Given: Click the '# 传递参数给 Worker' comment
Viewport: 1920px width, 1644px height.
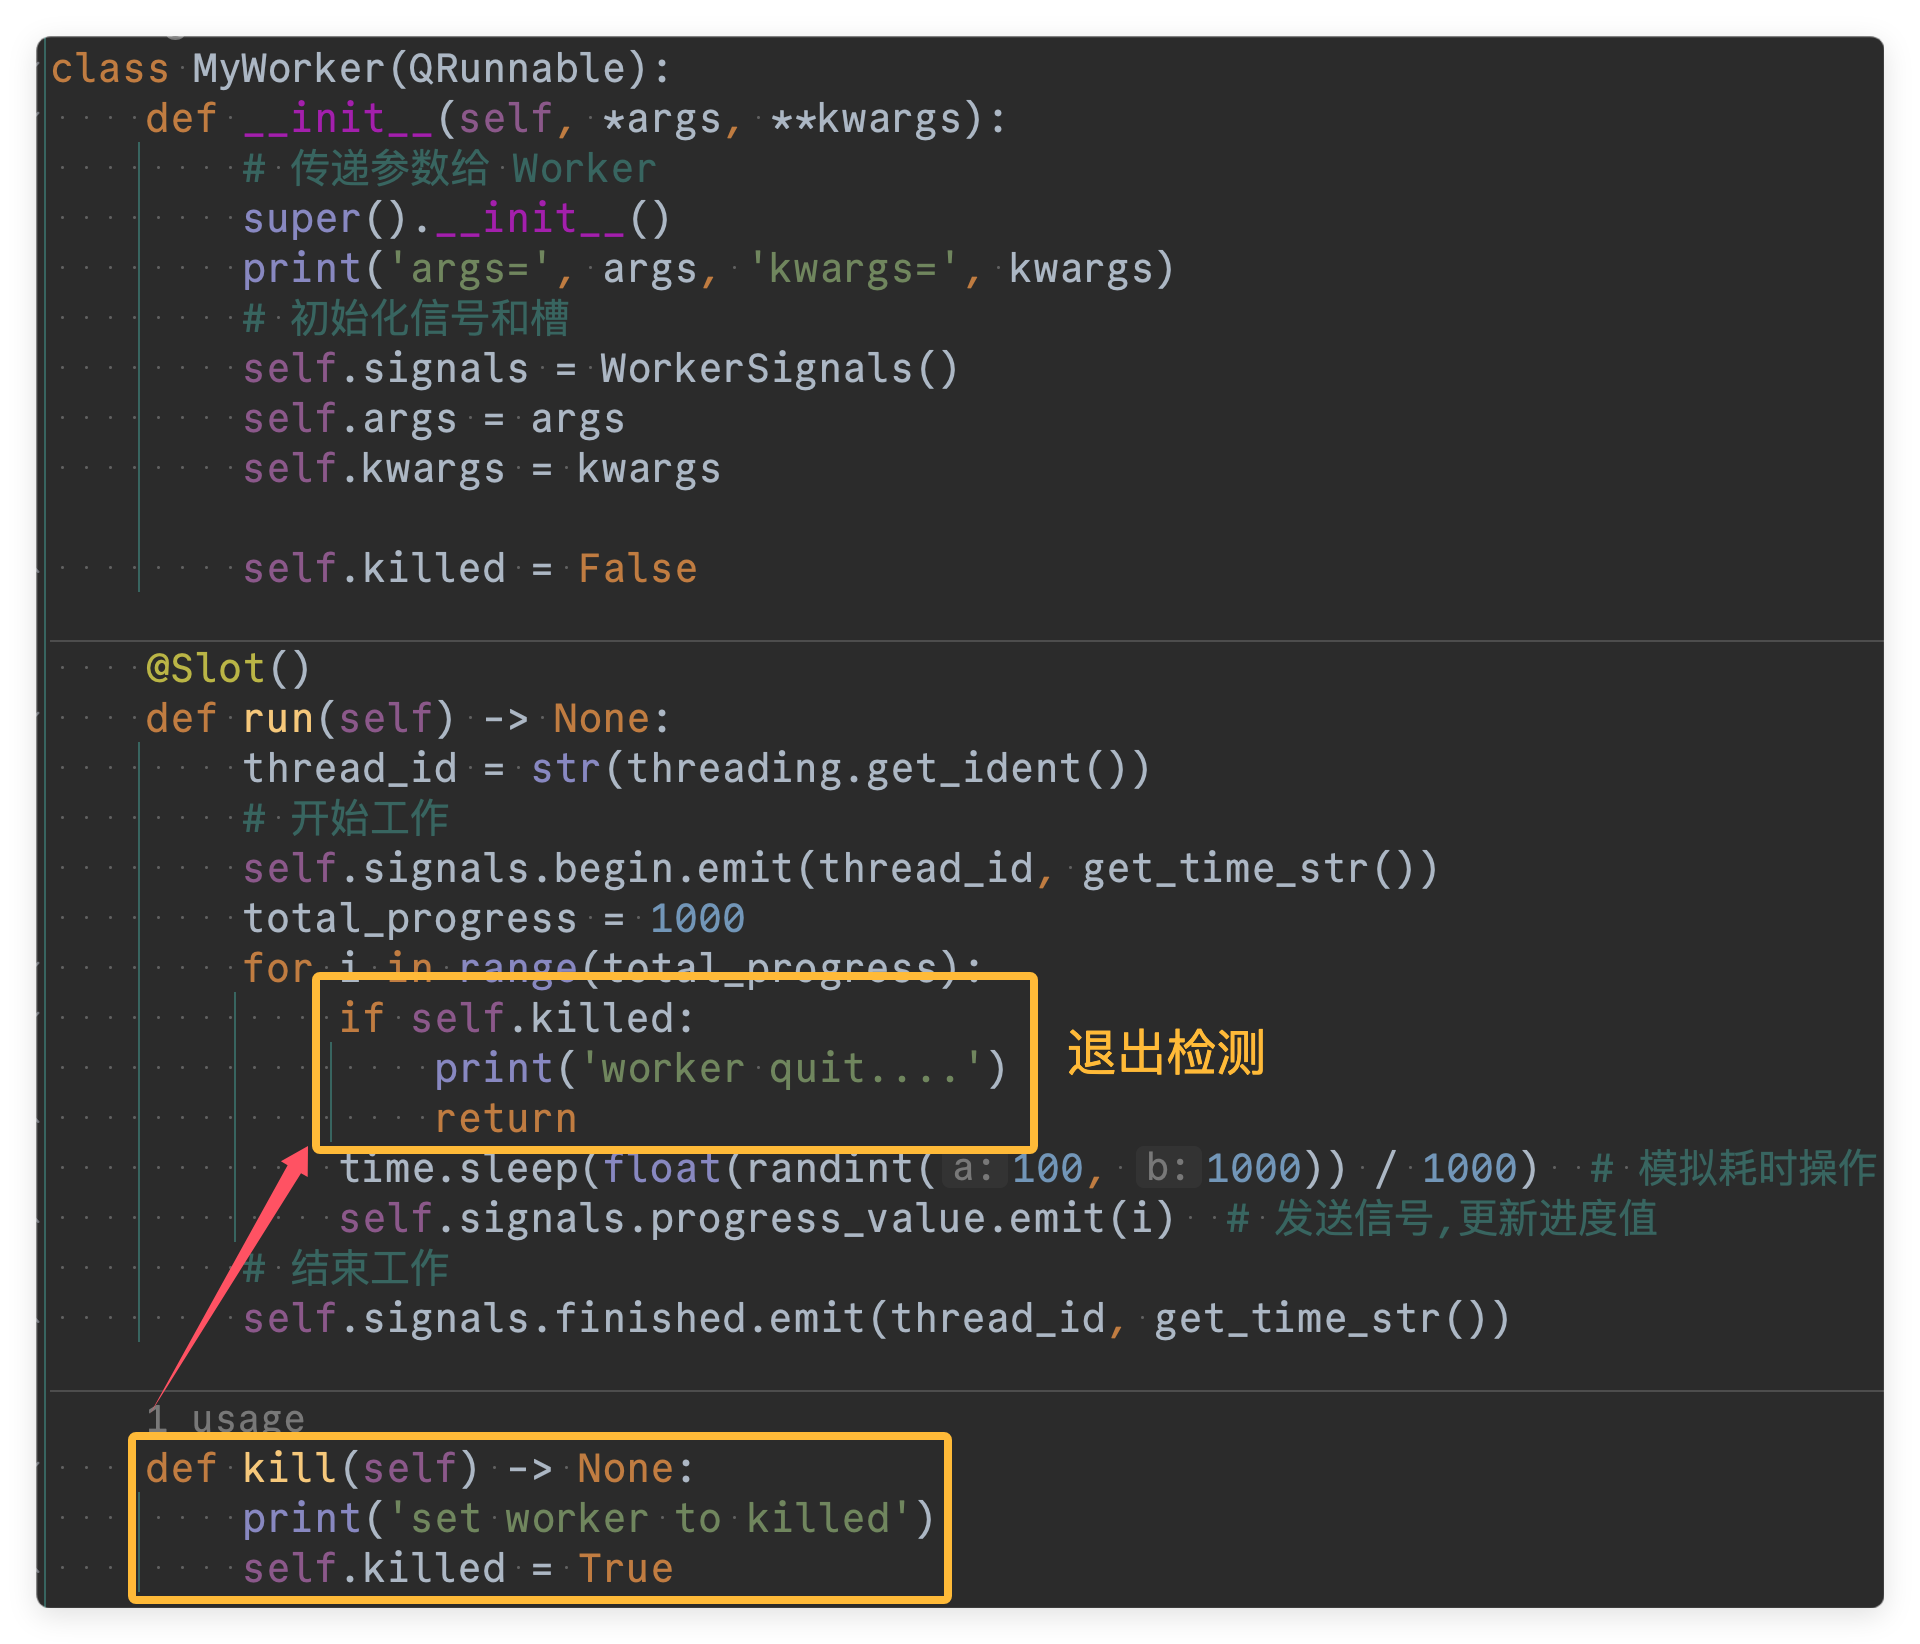Looking at the screenshot, I should pyautogui.click(x=450, y=169).
